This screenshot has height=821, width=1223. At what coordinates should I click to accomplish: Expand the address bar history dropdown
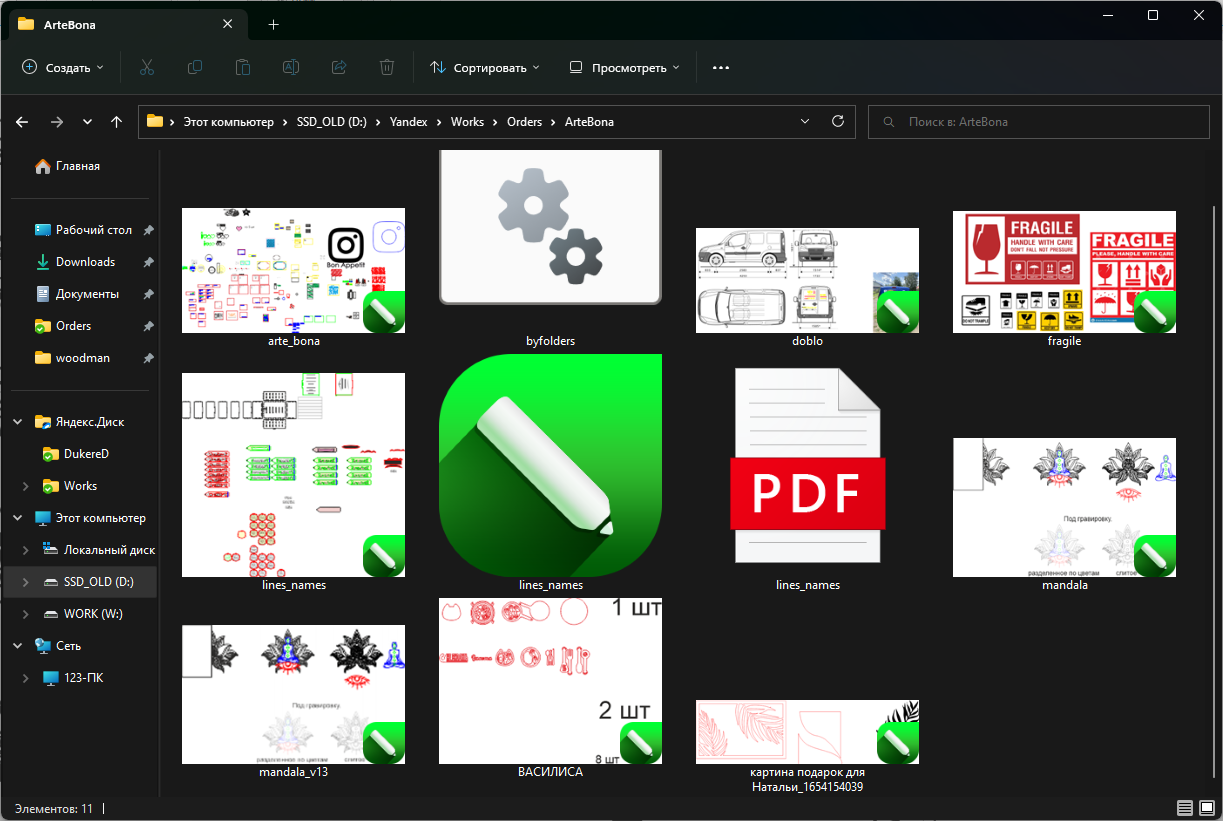806,122
